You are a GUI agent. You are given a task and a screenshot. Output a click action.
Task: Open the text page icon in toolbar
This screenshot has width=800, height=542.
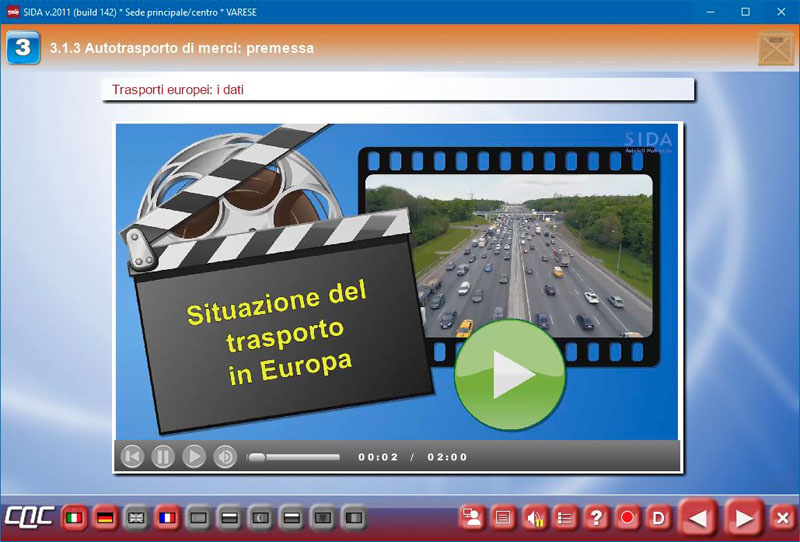503,518
